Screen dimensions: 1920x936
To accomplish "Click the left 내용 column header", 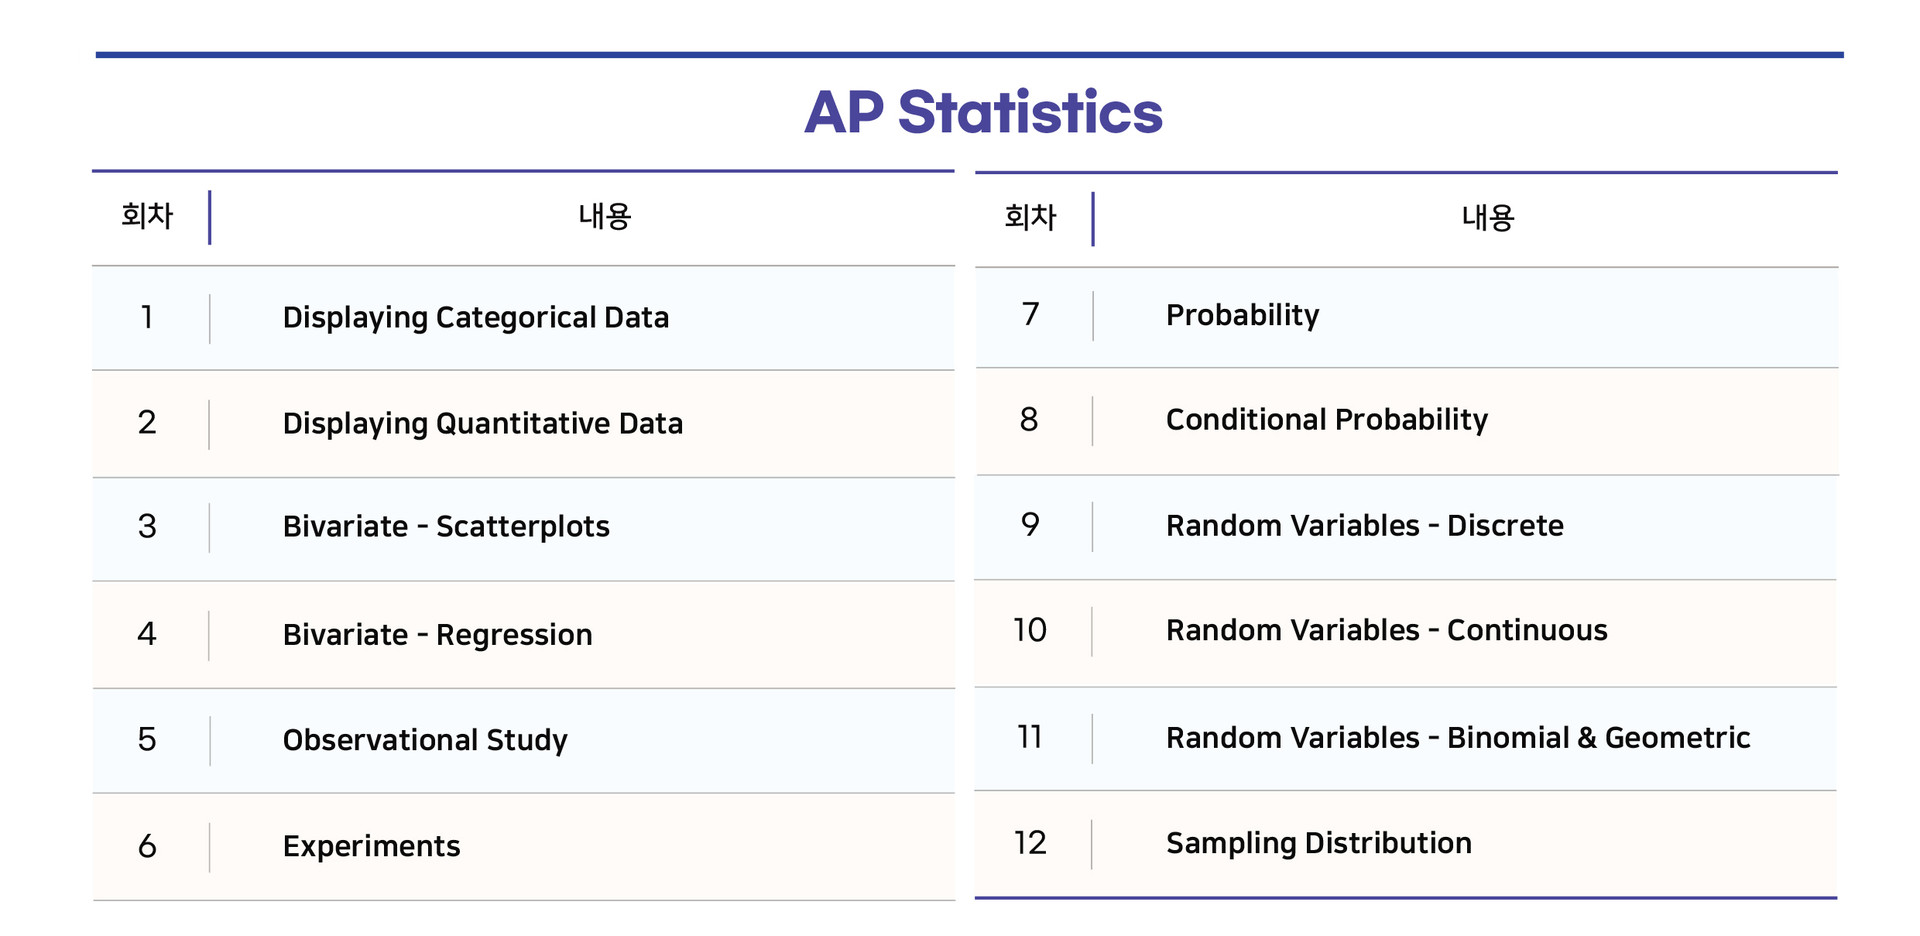I will coord(605,216).
